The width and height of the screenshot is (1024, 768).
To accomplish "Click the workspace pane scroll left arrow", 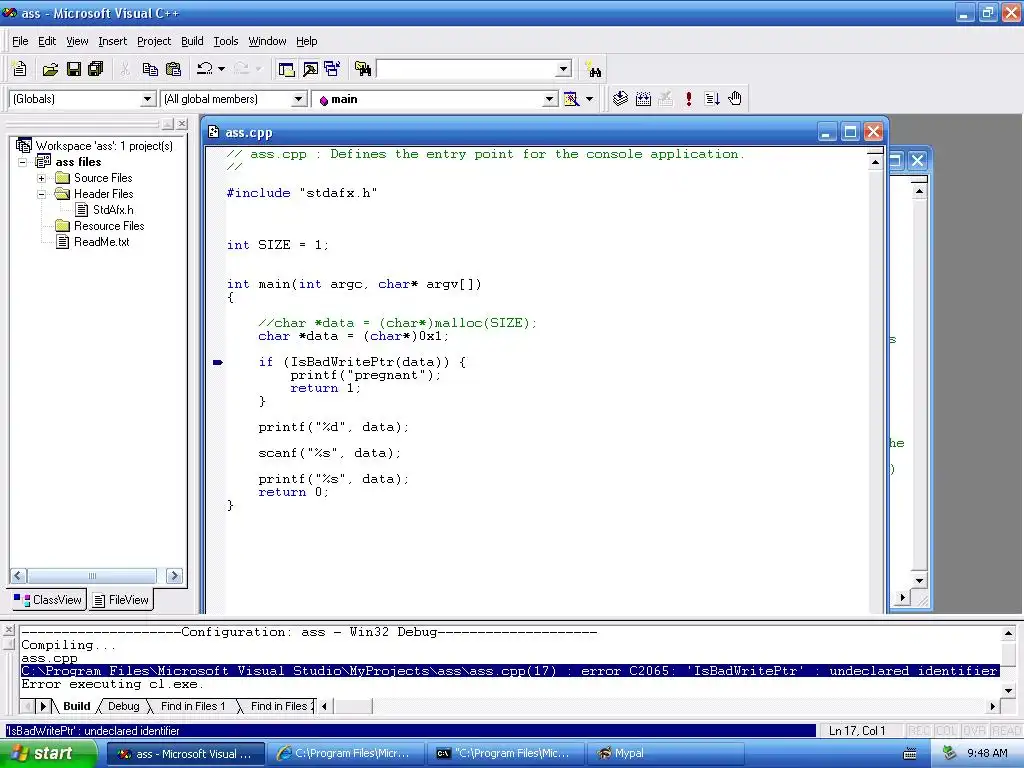I will coord(18,576).
